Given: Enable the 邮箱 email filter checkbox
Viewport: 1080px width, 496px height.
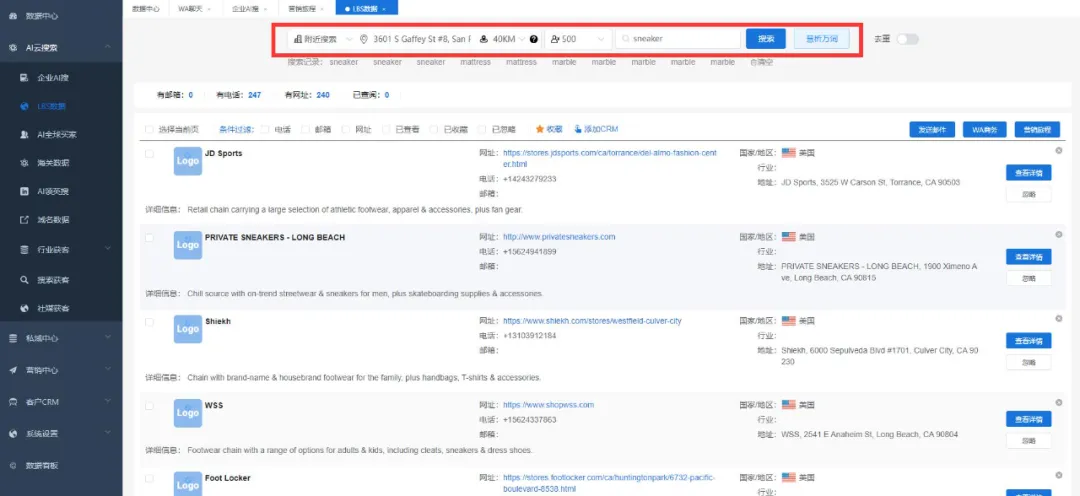Looking at the screenshot, I should tap(306, 129).
